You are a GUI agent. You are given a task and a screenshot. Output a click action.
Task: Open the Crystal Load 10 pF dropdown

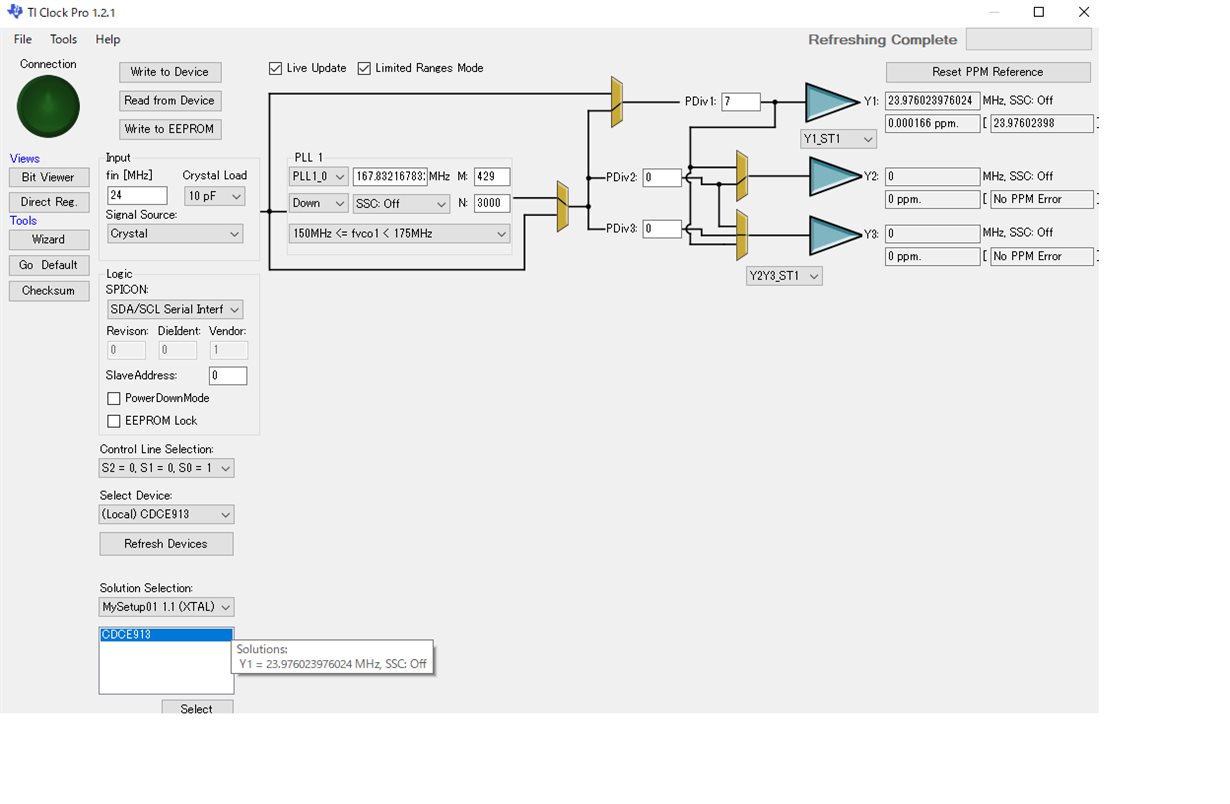click(214, 197)
